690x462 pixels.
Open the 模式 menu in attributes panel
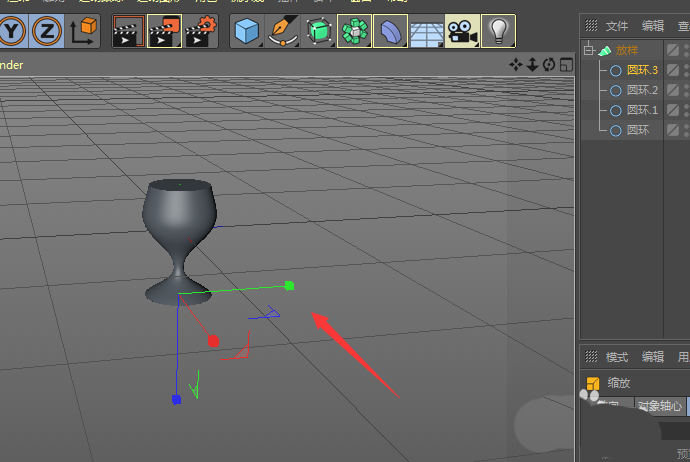(x=617, y=357)
